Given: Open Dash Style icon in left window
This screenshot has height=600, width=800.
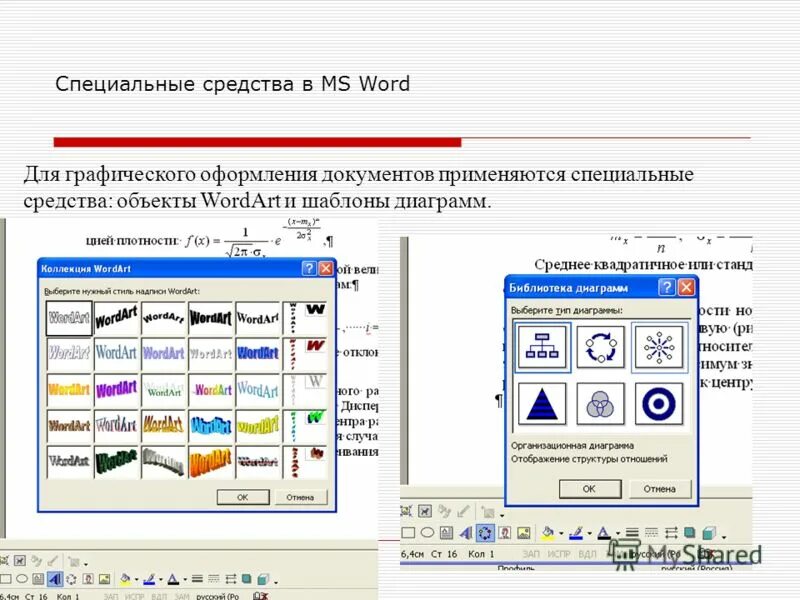Looking at the screenshot, I should [213, 579].
